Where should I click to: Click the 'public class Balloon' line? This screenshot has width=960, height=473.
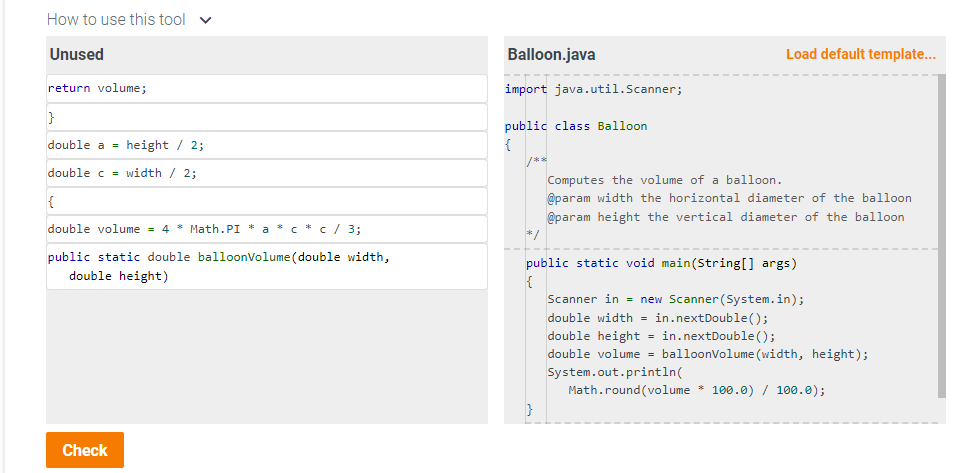576,126
